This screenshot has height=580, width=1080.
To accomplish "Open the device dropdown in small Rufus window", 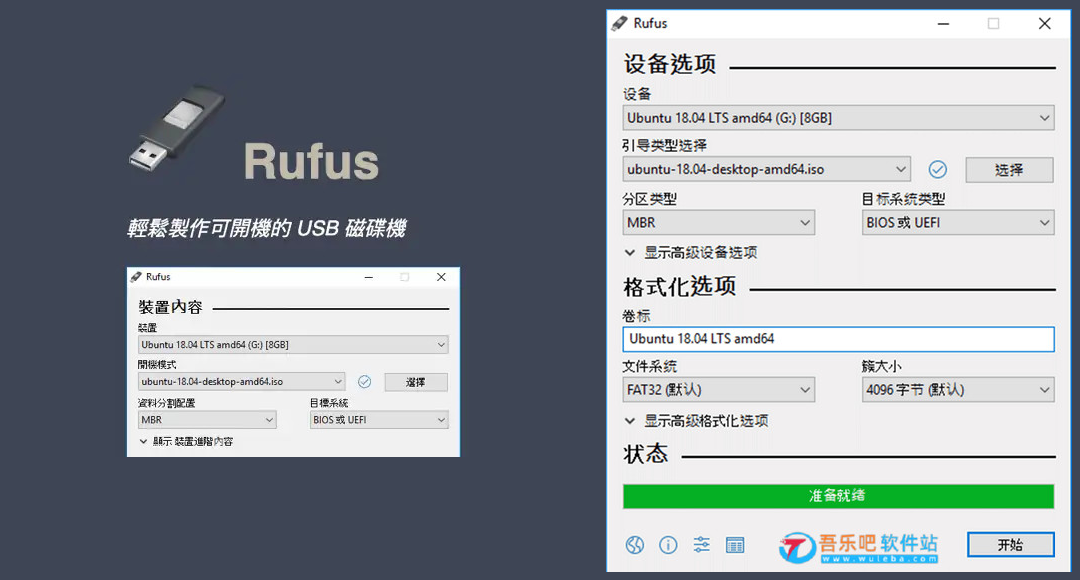I will (293, 344).
